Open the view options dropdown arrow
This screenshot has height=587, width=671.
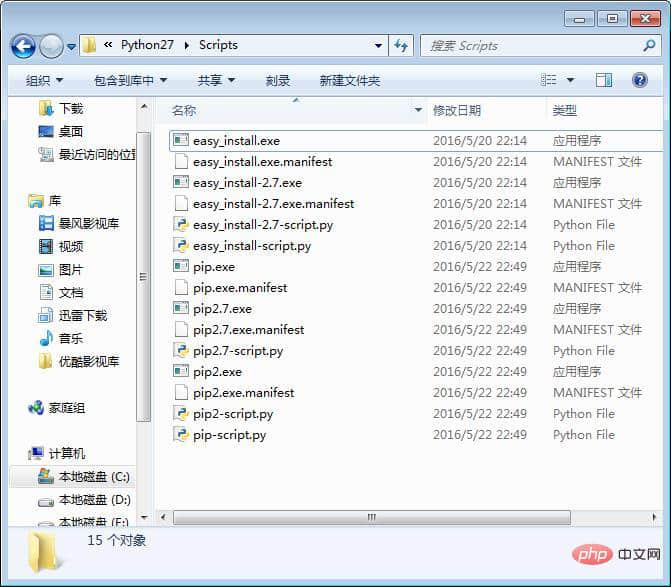[570, 80]
